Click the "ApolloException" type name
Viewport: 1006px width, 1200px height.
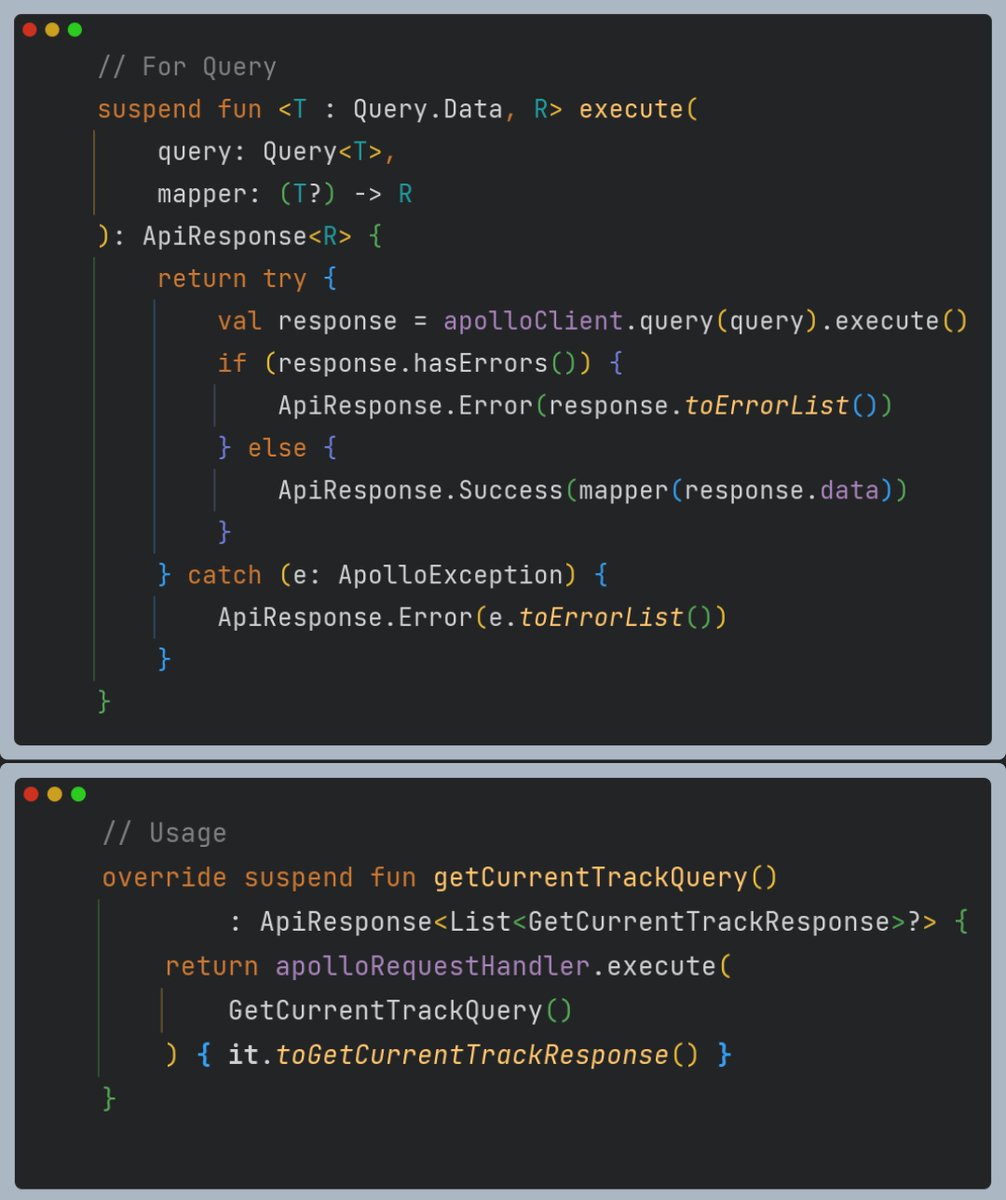pos(450,575)
